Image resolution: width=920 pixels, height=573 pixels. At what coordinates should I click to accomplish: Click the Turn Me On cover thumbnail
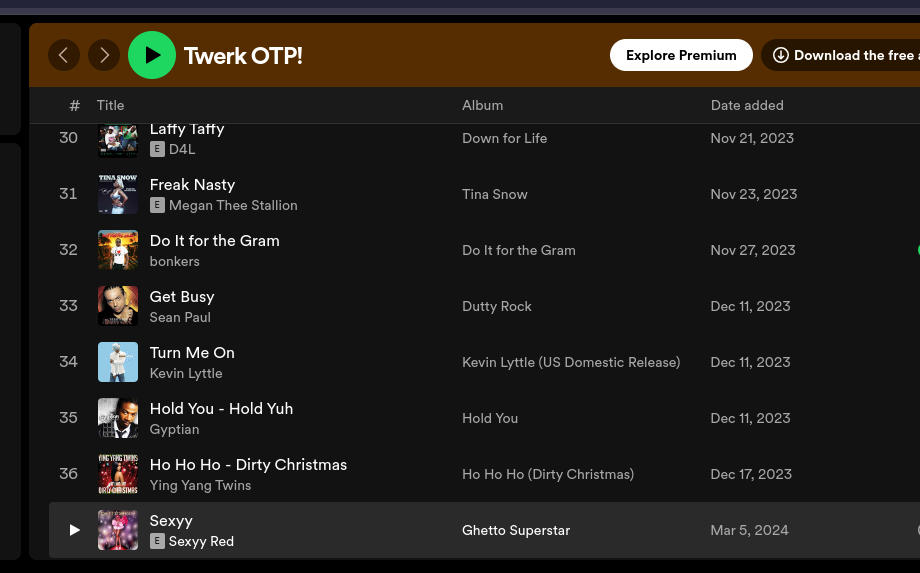tap(118, 362)
